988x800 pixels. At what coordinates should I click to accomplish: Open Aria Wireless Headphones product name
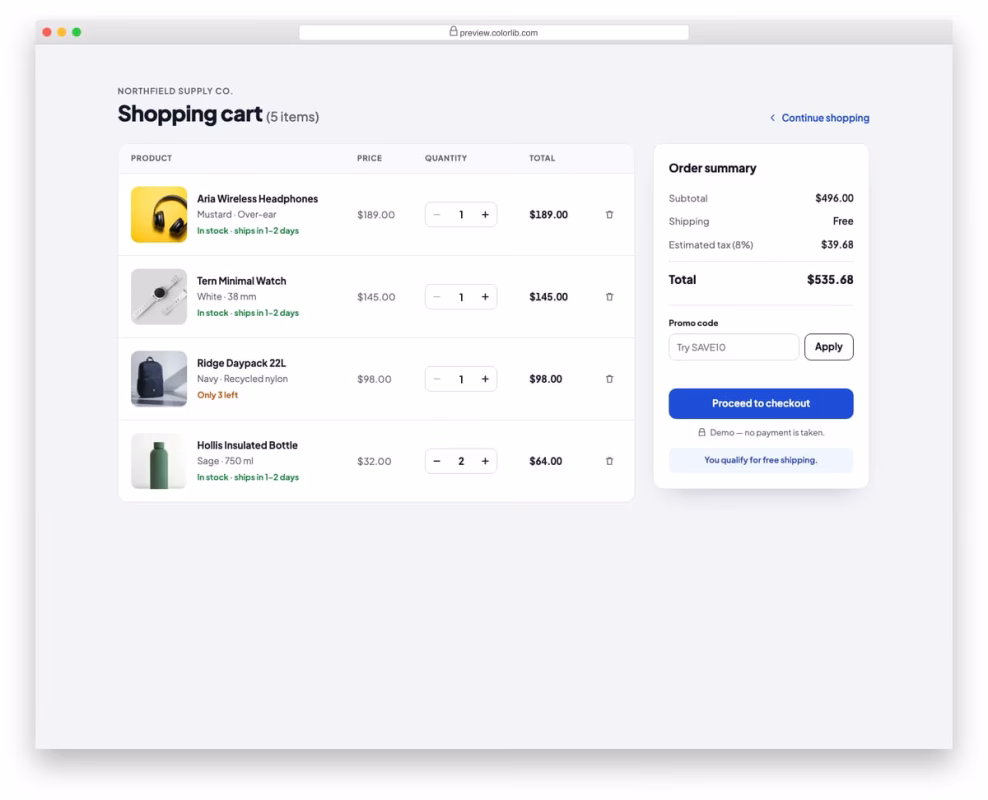coord(257,199)
